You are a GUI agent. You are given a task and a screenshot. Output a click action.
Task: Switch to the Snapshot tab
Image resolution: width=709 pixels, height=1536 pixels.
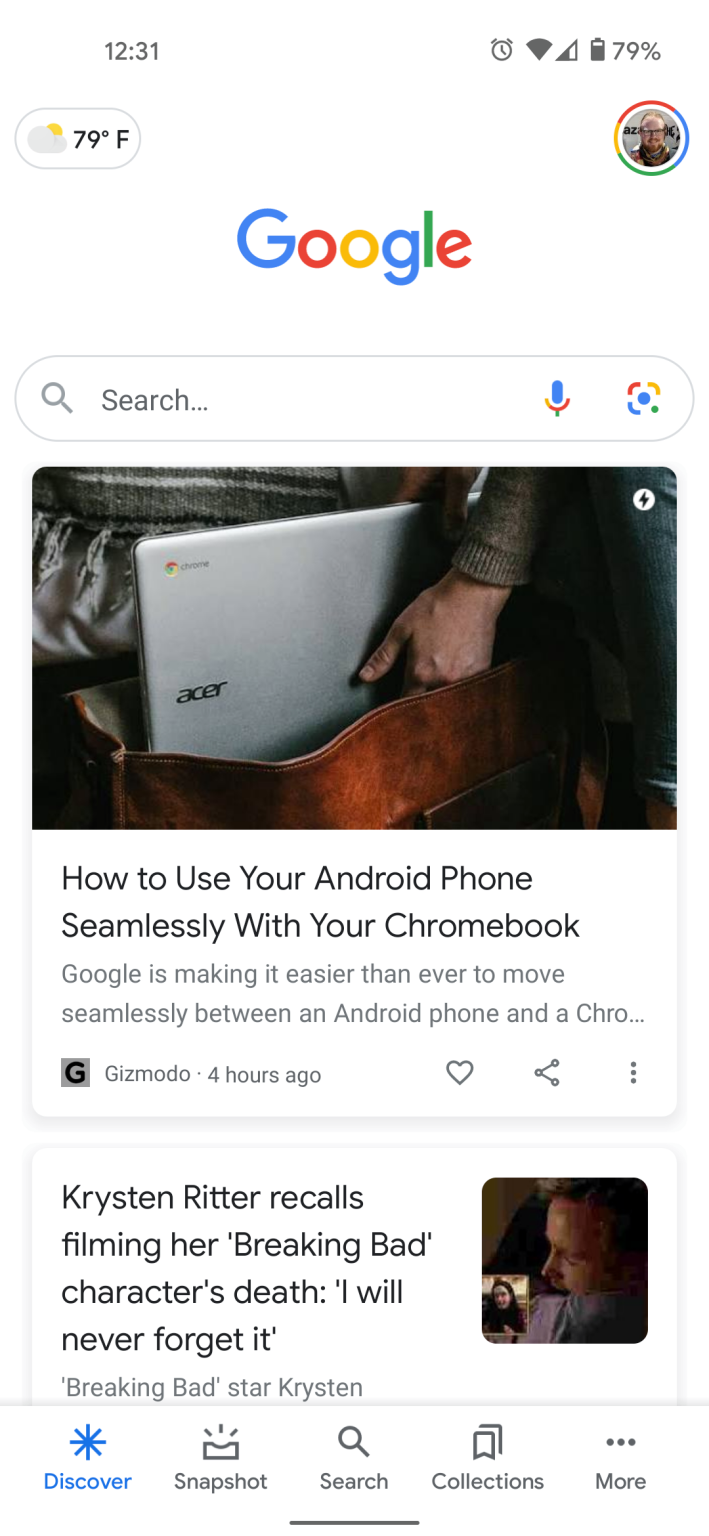pyautogui.click(x=221, y=1460)
